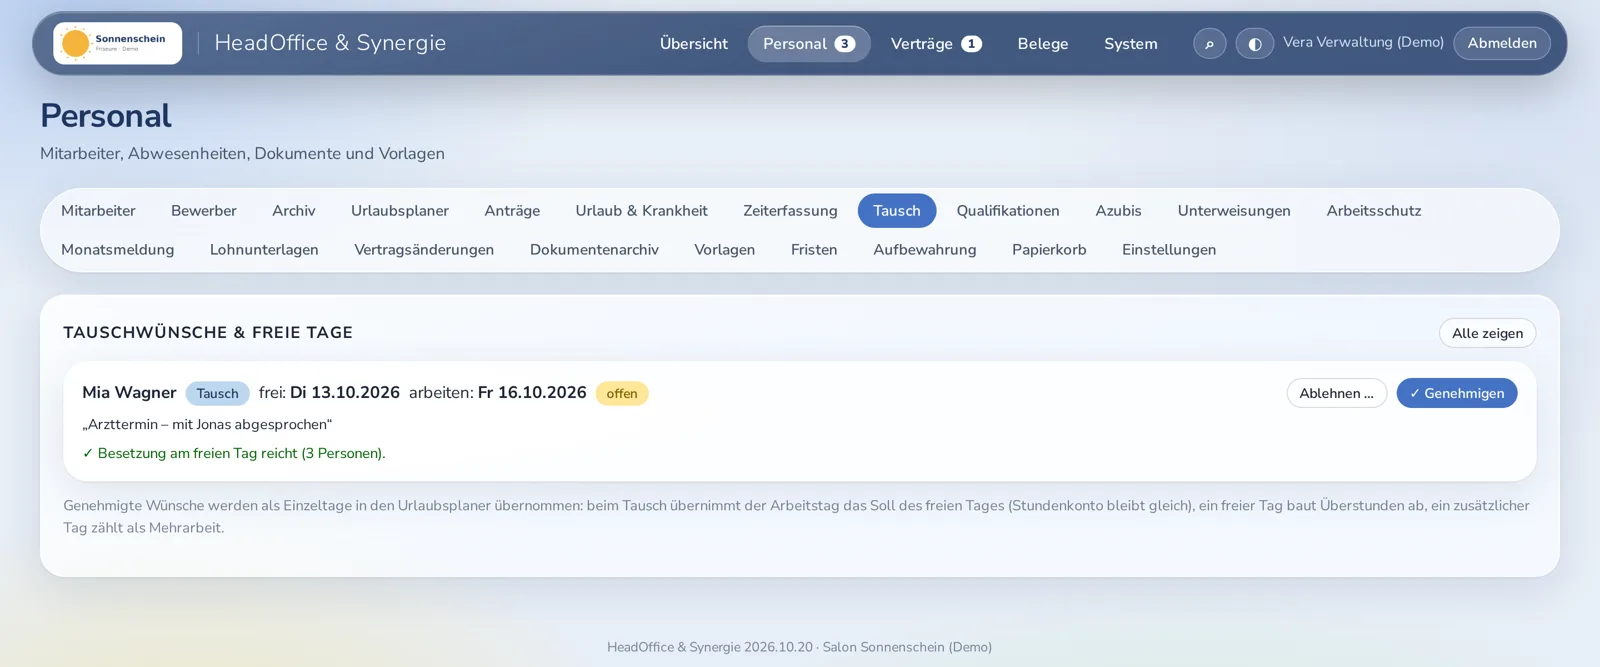Click the date Di 13.10.2026
The image size is (1600, 667).
[x=345, y=393]
